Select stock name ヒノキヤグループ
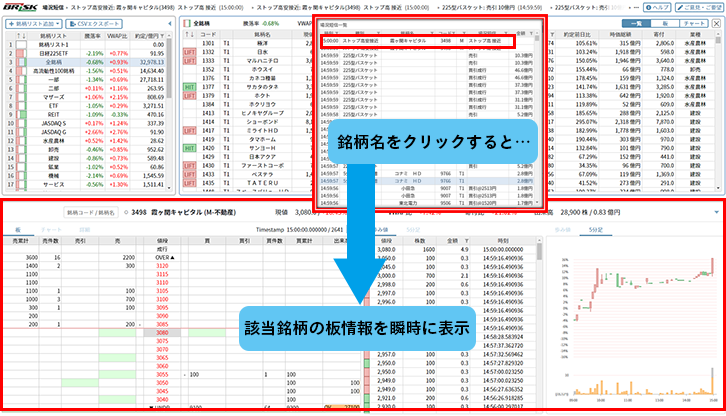The height and width of the screenshot is (416, 726). coord(262,113)
